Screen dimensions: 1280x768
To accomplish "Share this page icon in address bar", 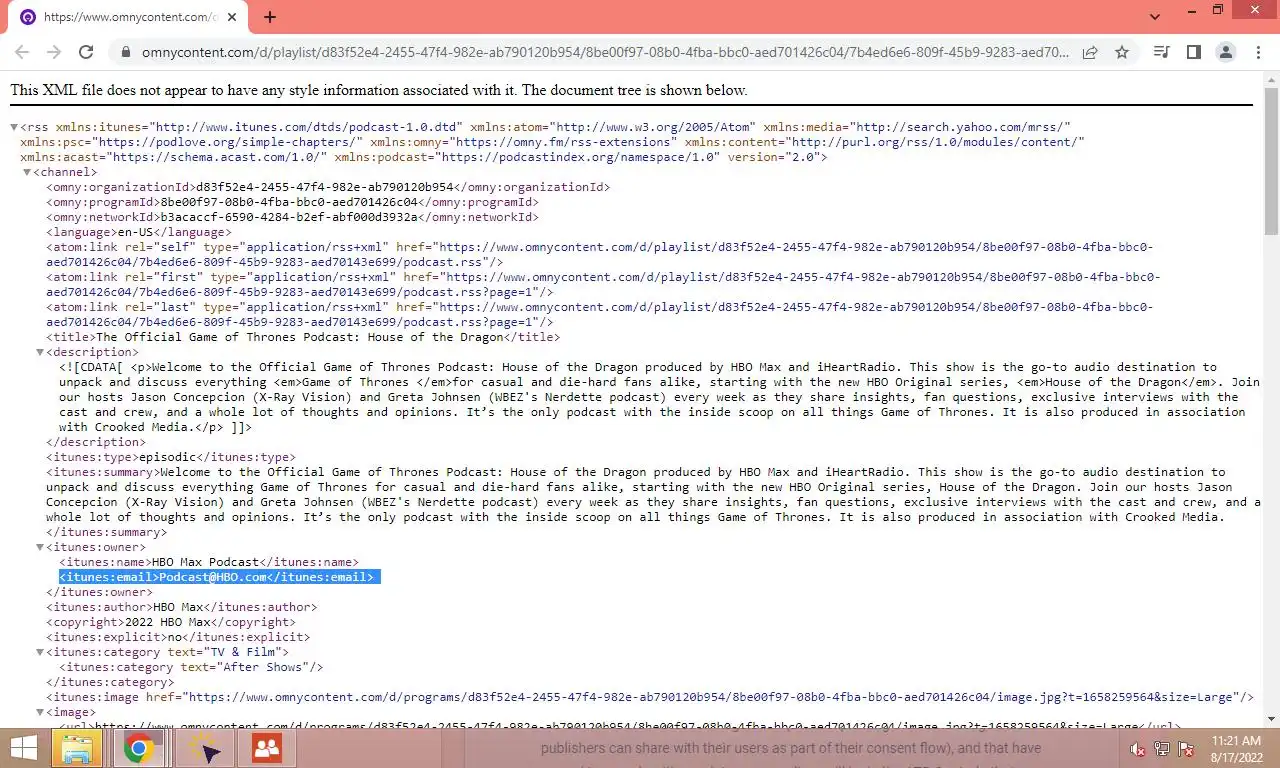I will pos(1090,52).
